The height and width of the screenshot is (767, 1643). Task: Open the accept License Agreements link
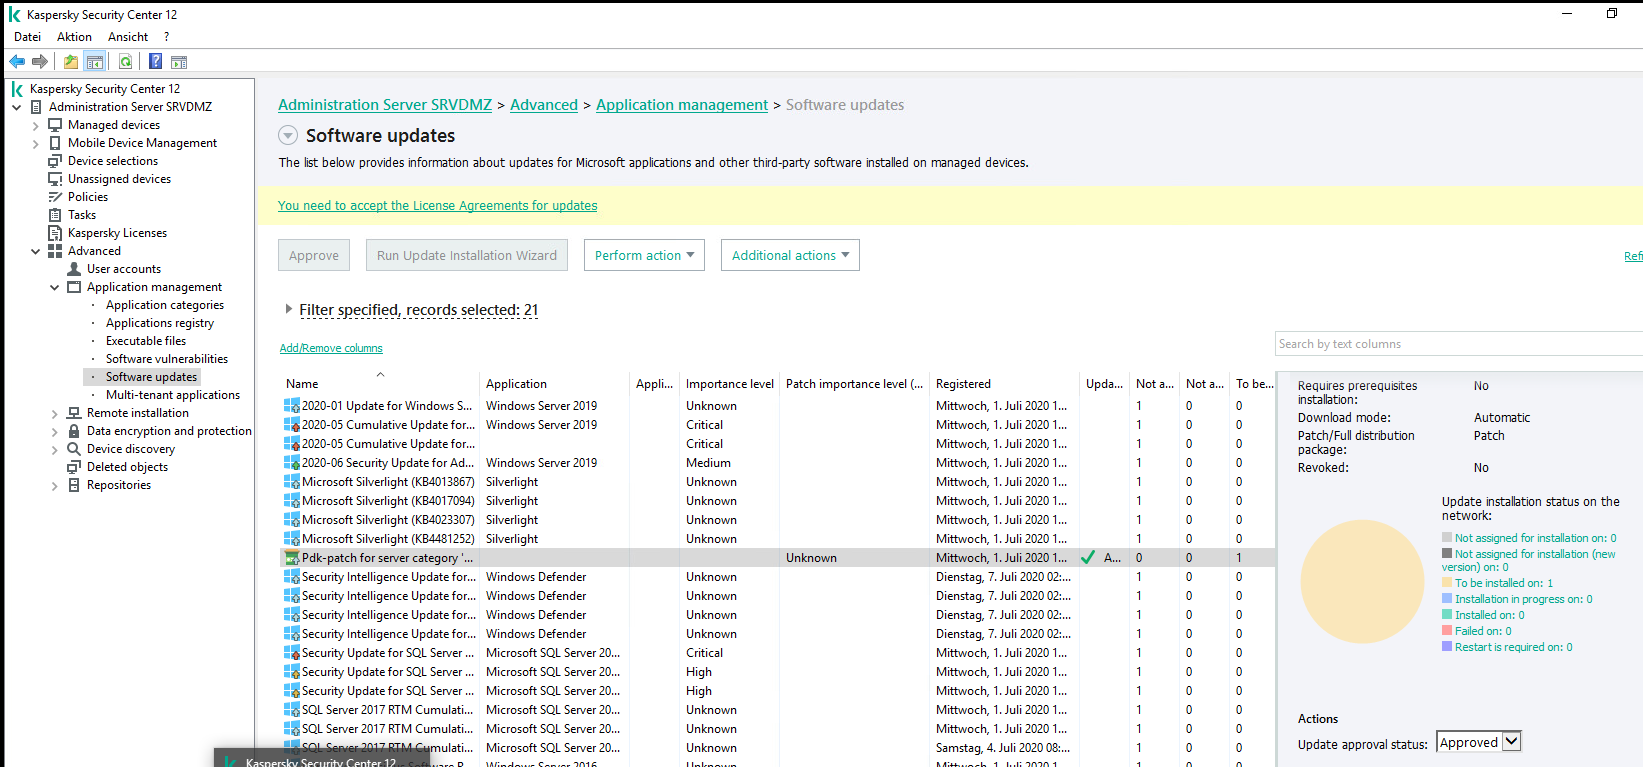437,206
